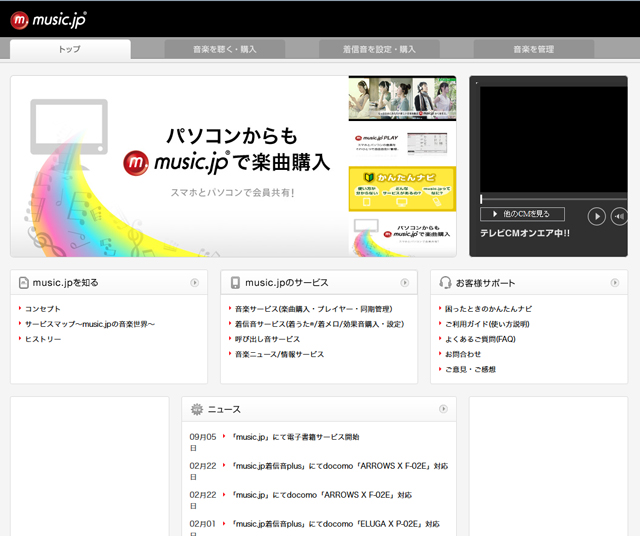The width and height of the screenshot is (640, 536).
Task: Select the かんたんナビ yellow thumbnail
Action: 402,189
